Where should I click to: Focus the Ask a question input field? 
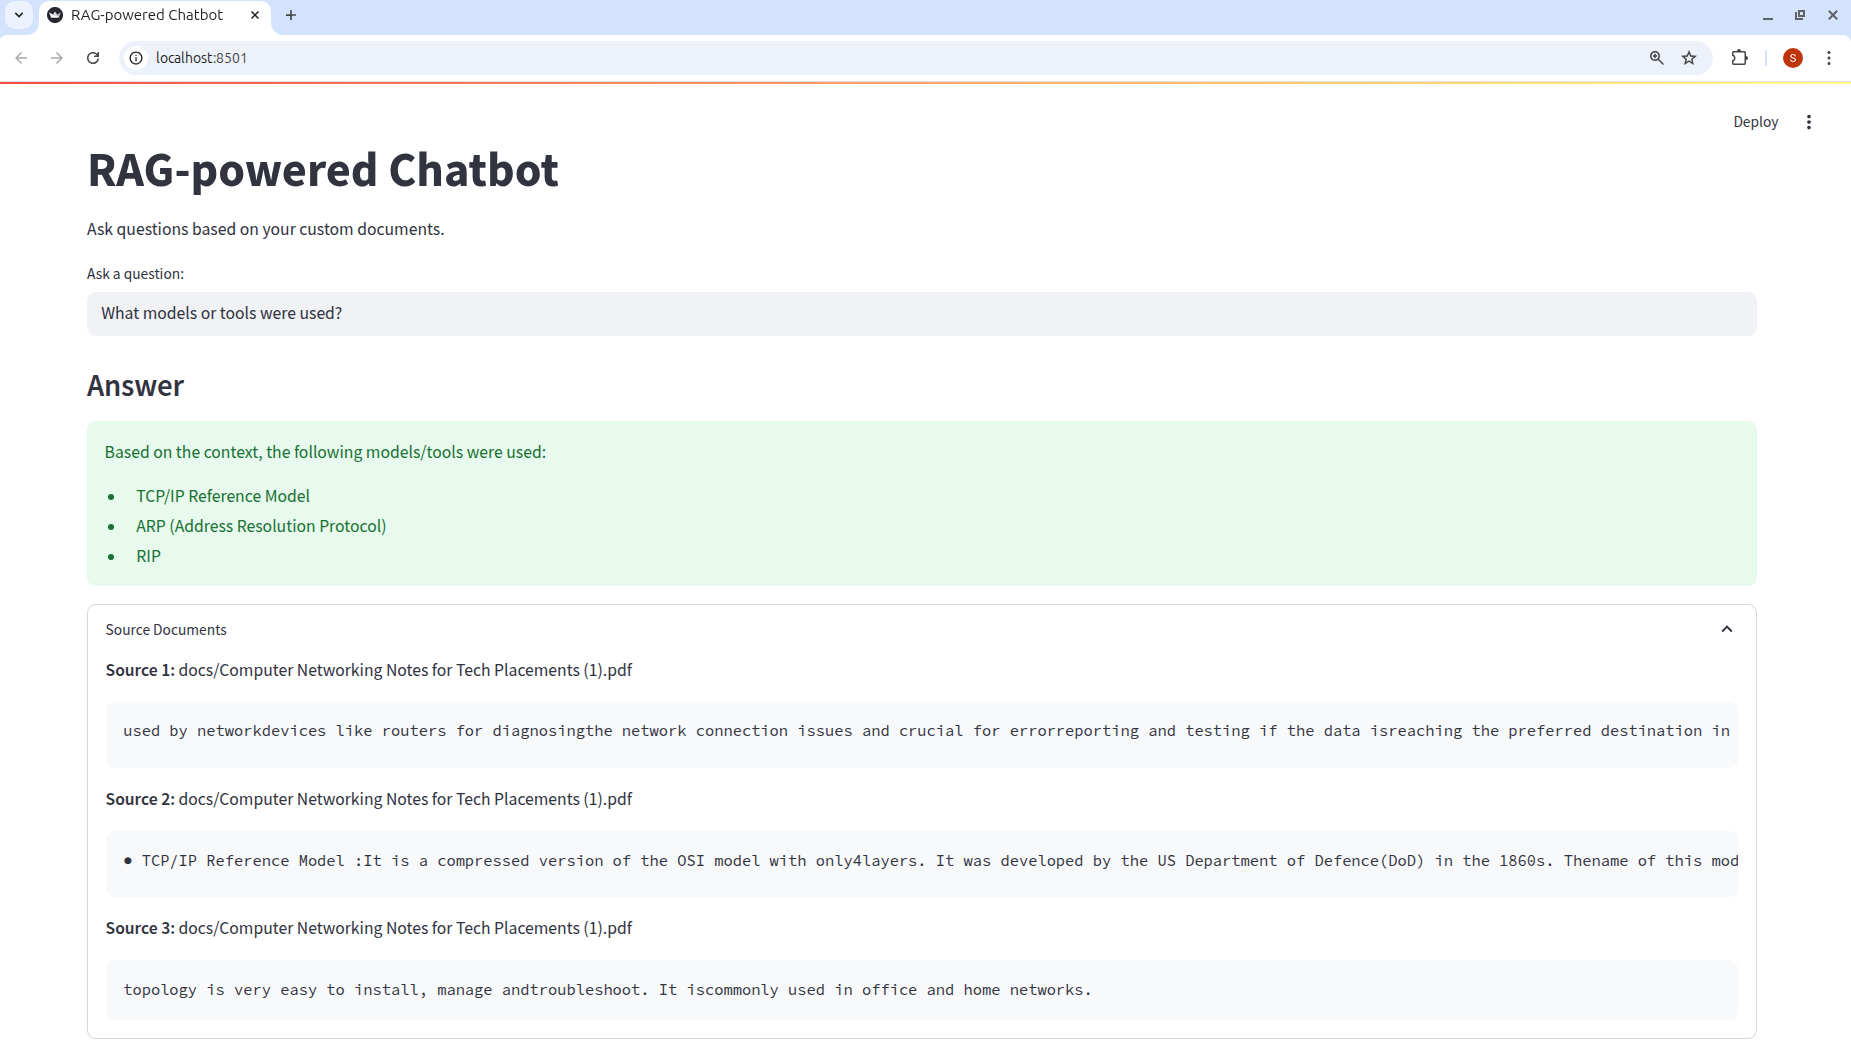[x=920, y=314]
